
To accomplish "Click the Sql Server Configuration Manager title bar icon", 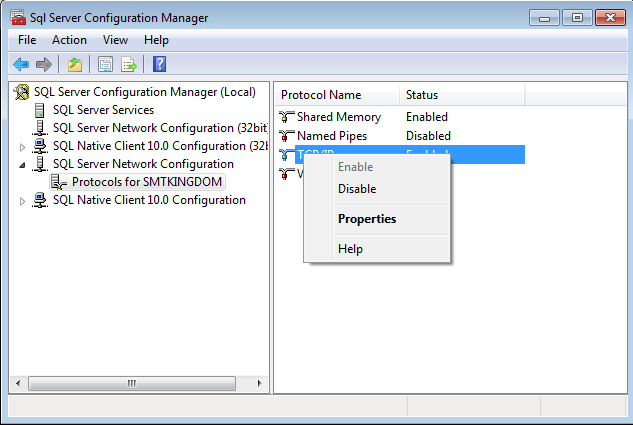I will coord(18,17).
